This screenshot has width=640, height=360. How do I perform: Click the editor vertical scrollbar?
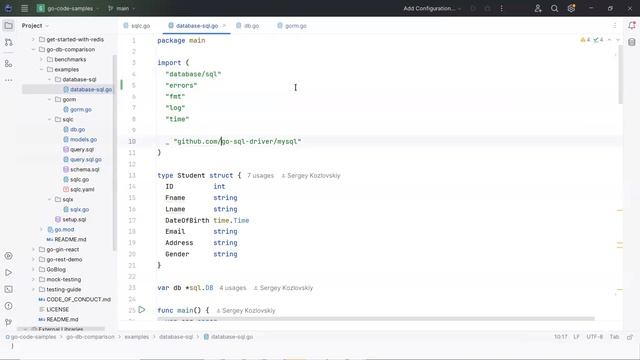click(620, 74)
